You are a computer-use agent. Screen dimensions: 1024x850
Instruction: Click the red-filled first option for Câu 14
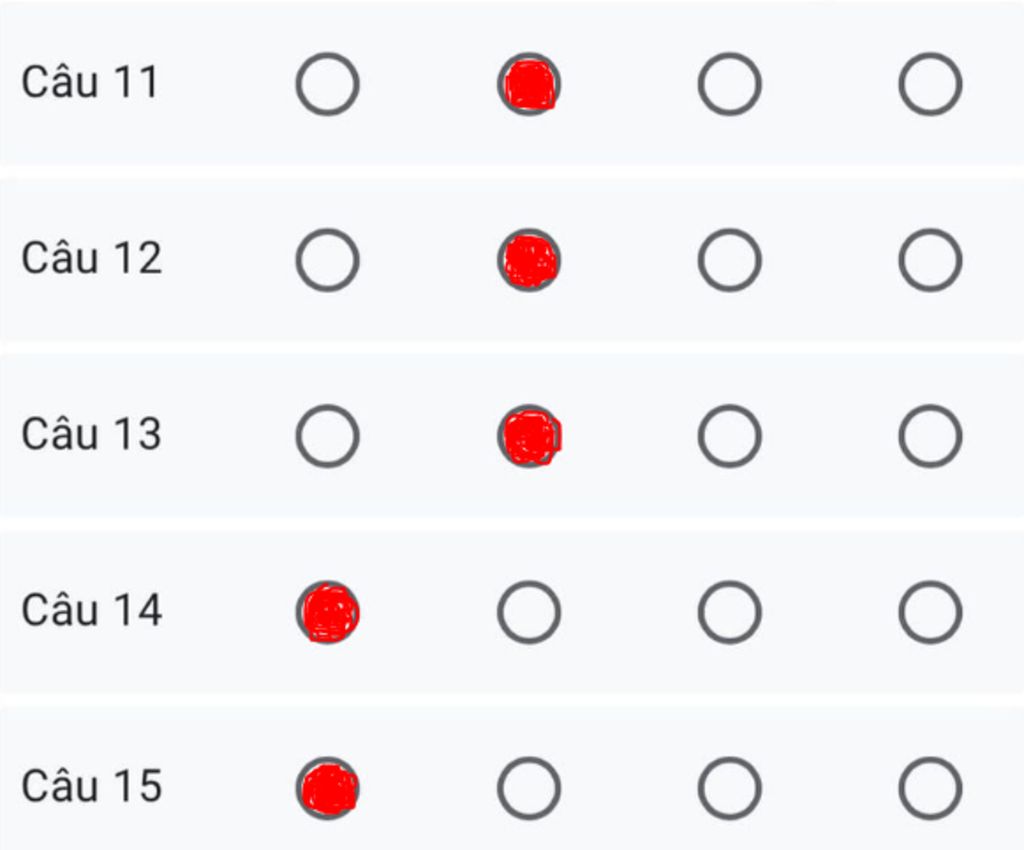click(x=327, y=612)
